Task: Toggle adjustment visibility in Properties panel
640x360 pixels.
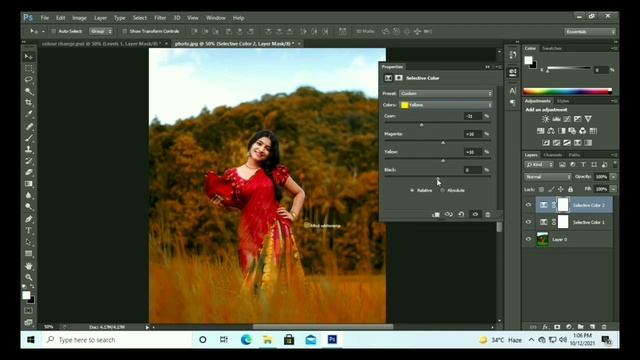Action: (x=475, y=214)
